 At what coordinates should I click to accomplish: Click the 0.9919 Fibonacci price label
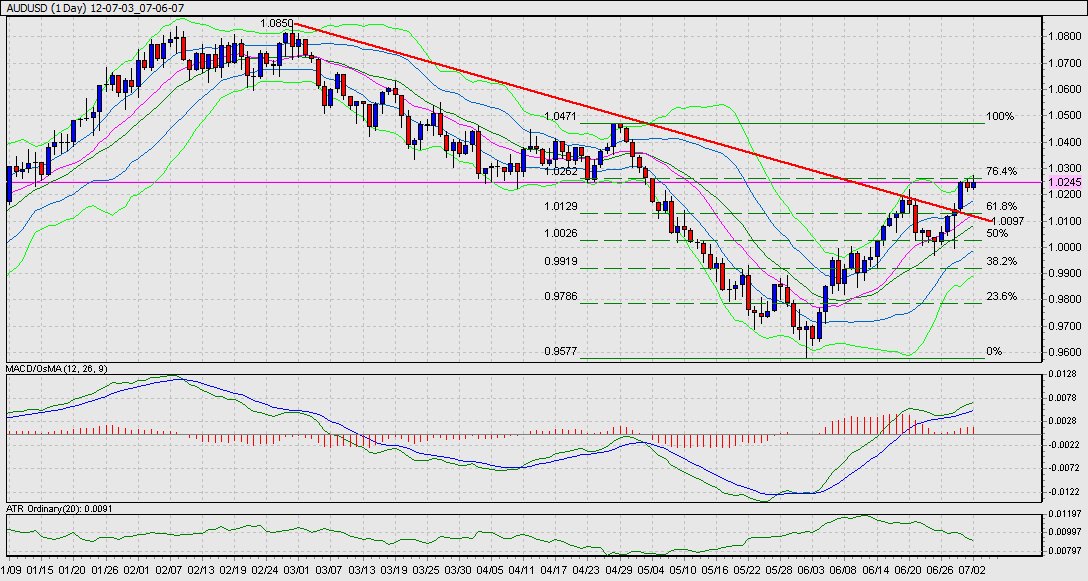[x=561, y=261]
